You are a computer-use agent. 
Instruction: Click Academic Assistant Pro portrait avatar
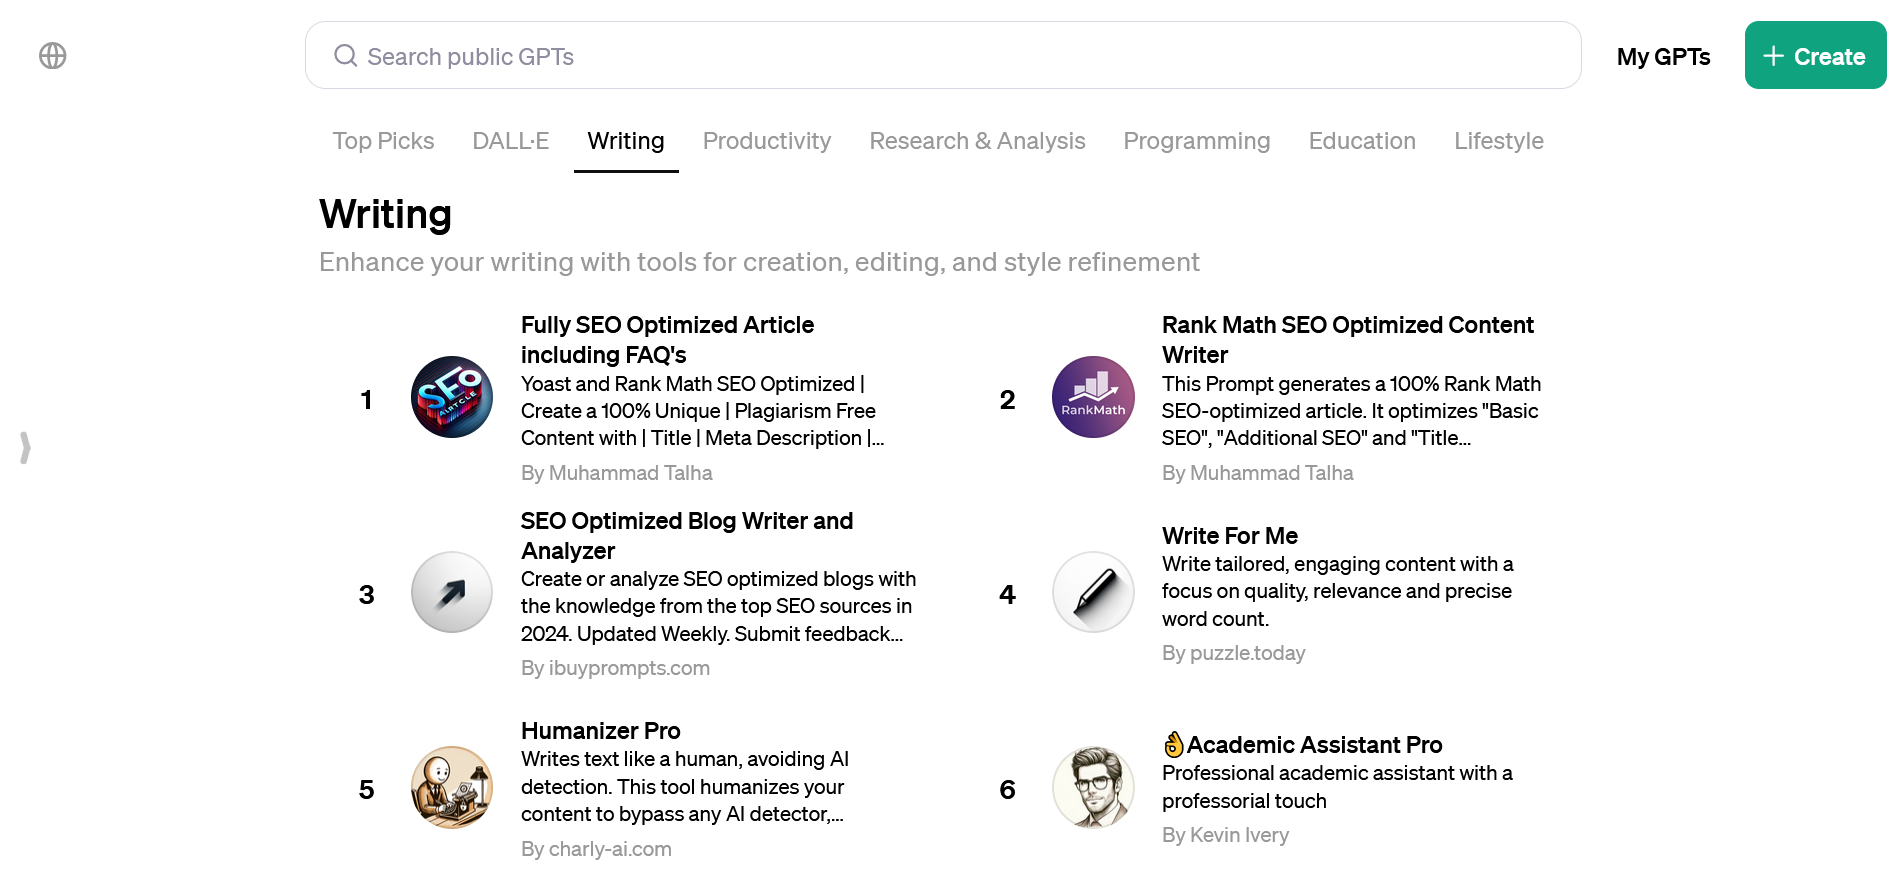(x=1093, y=787)
